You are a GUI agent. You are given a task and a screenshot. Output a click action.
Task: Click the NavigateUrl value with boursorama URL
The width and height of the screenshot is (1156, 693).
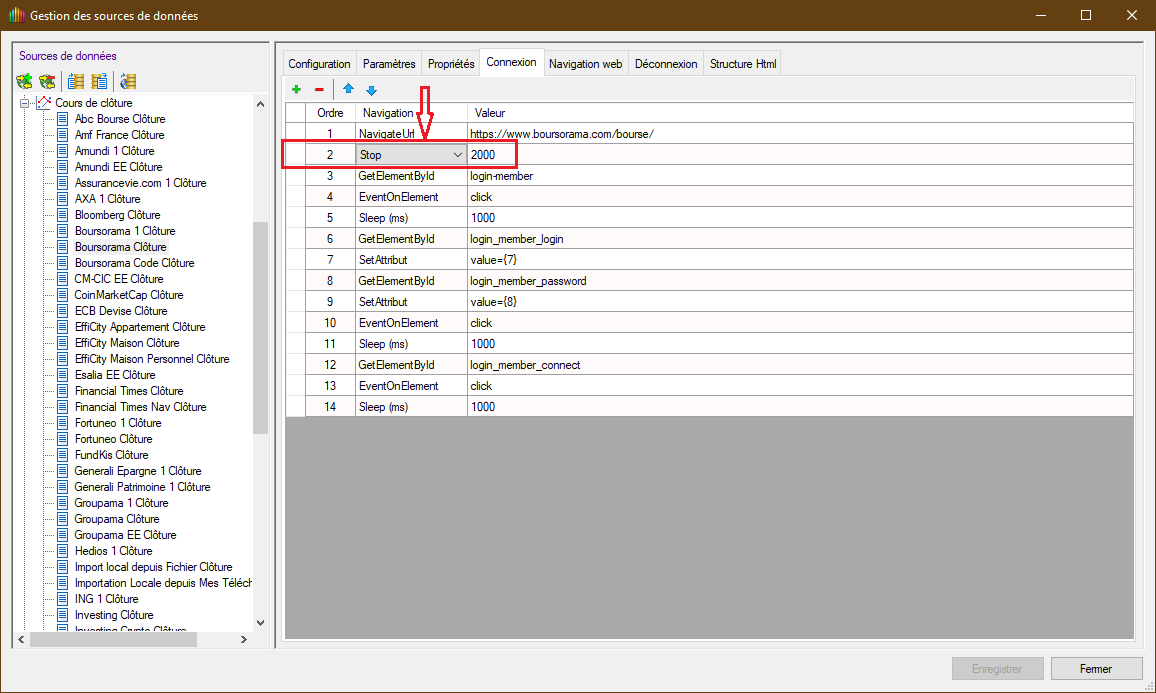(562, 134)
